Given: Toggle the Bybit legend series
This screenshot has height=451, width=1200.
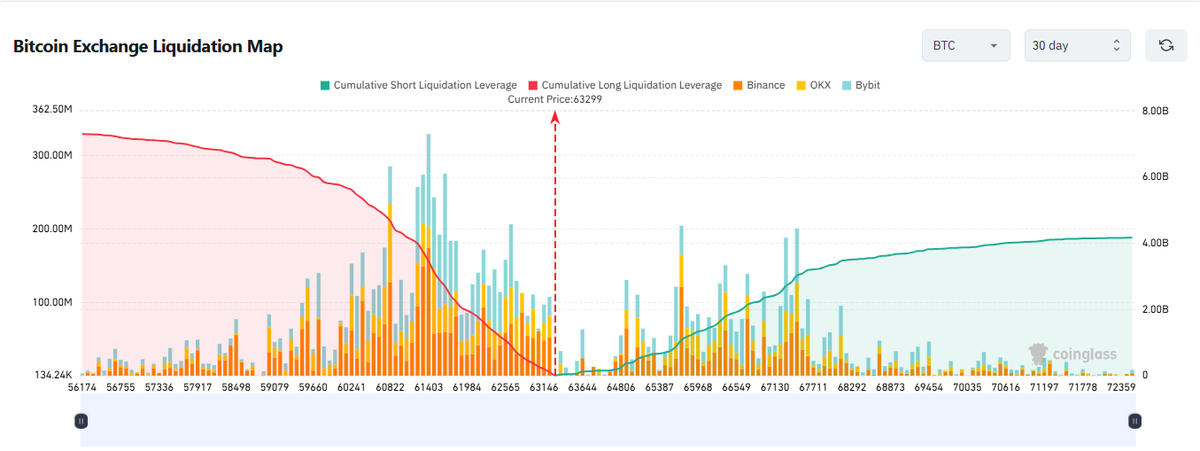Looking at the screenshot, I should [860, 85].
